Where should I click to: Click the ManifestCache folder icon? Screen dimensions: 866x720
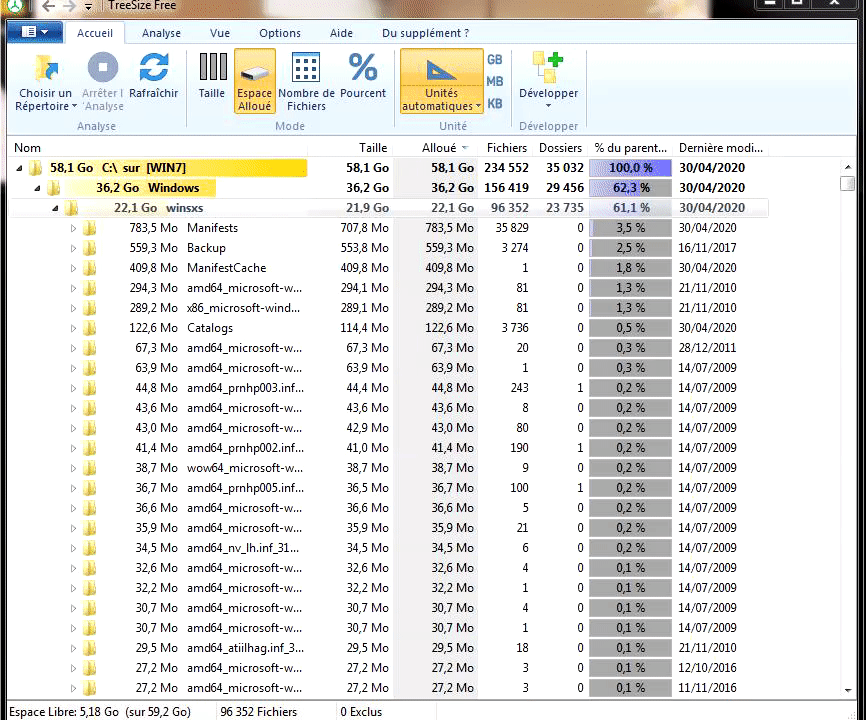coord(89,268)
